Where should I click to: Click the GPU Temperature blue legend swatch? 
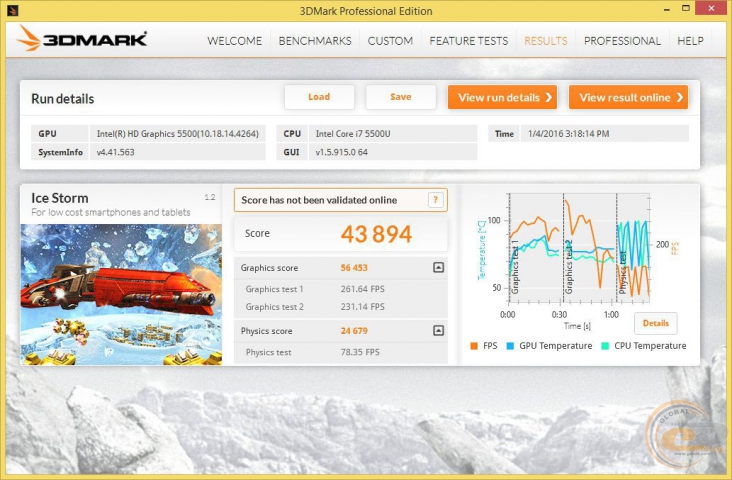click(x=510, y=346)
